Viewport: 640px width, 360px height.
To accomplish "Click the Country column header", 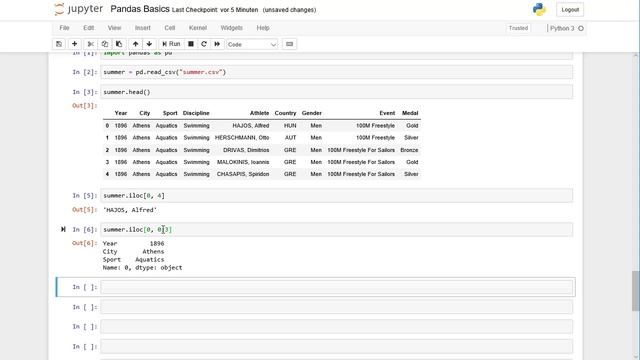I will pyautogui.click(x=285, y=113).
